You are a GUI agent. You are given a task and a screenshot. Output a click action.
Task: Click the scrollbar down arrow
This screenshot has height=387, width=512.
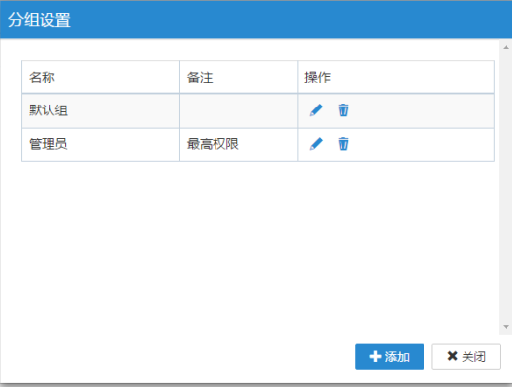point(506,327)
